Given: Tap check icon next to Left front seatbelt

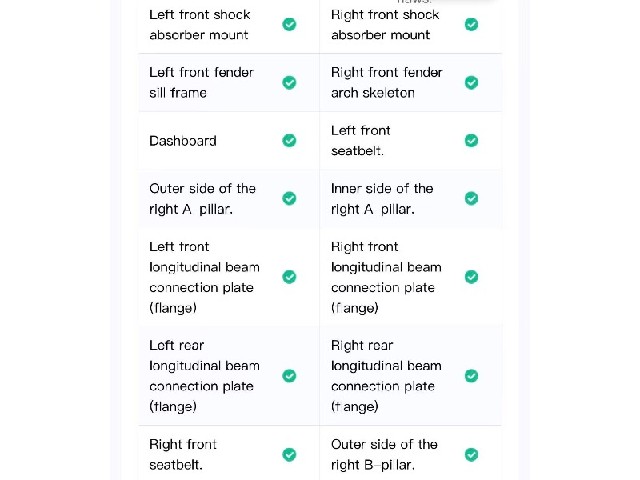Looking at the screenshot, I should pyautogui.click(x=471, y=140).
